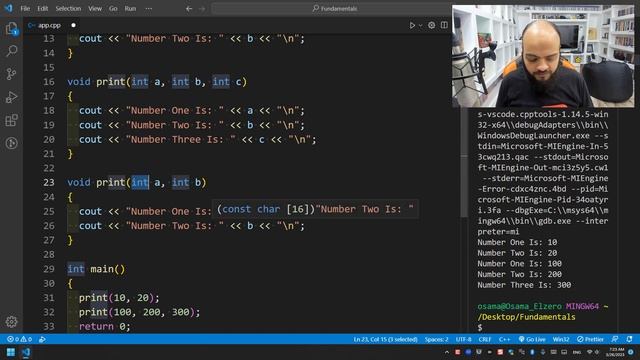Open the Search view in activity bar
This screenshot has width=640, height=360.
(11, 51)
